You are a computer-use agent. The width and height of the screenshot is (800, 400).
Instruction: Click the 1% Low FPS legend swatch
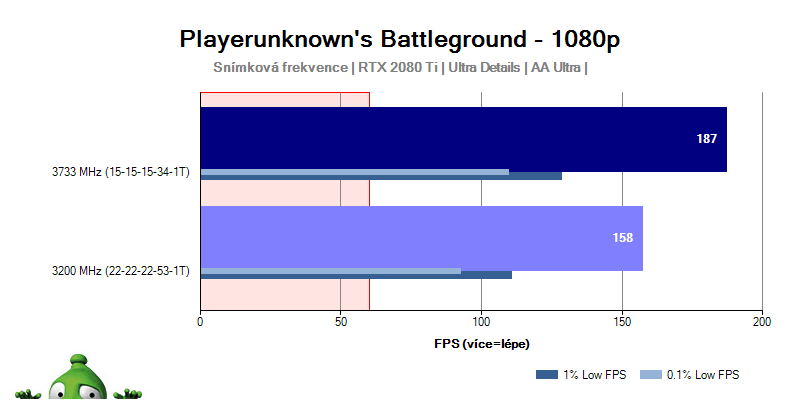point(546,375)
